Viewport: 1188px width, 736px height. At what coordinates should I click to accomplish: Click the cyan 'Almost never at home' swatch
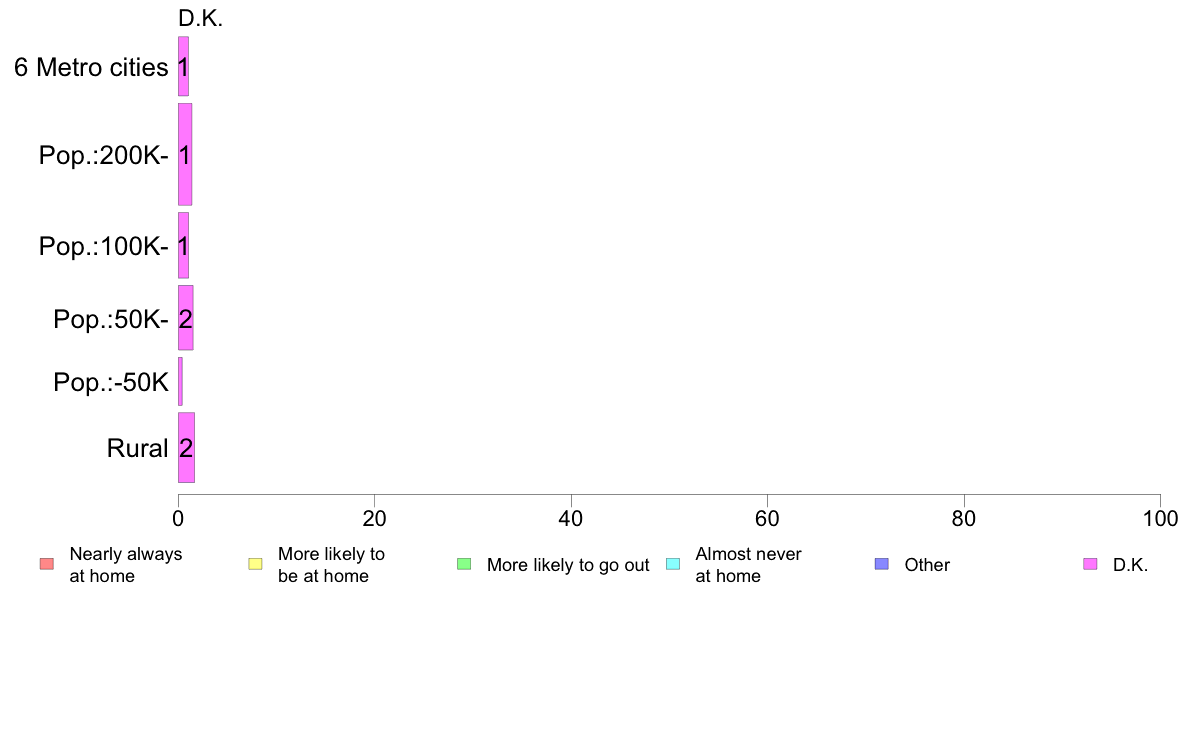[673, 564]
